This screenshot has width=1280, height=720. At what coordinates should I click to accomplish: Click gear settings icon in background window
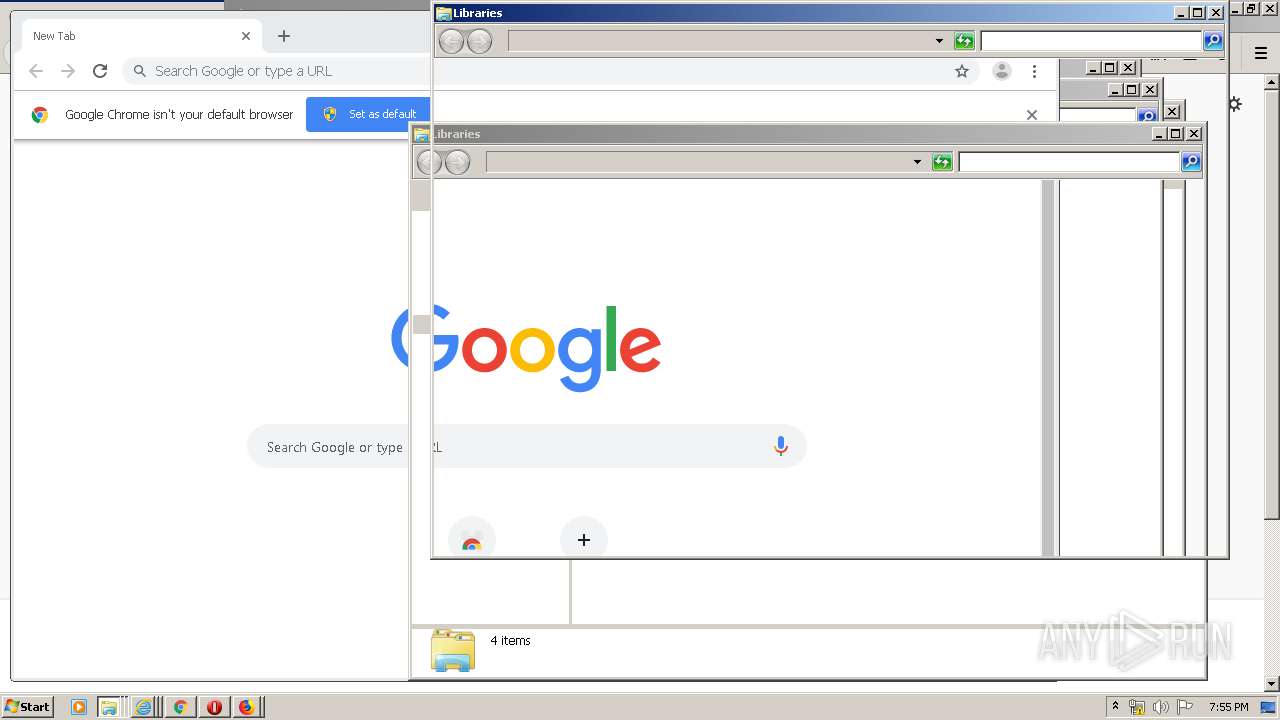tap(1236, 104)
